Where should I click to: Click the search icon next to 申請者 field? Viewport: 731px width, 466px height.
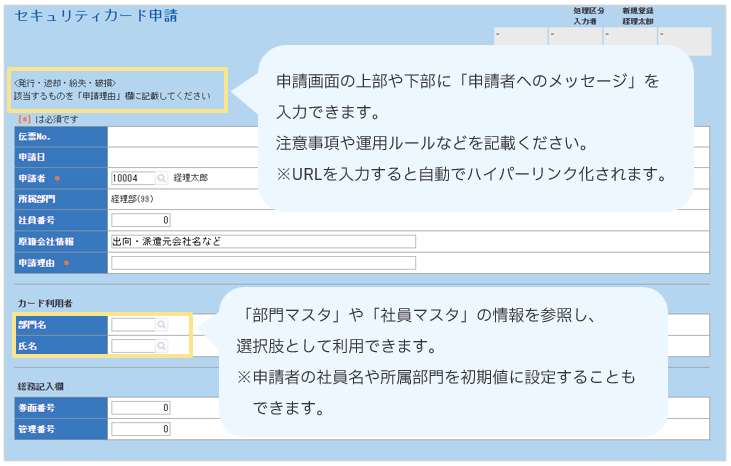pyautogui.click(x=162, y=178)
